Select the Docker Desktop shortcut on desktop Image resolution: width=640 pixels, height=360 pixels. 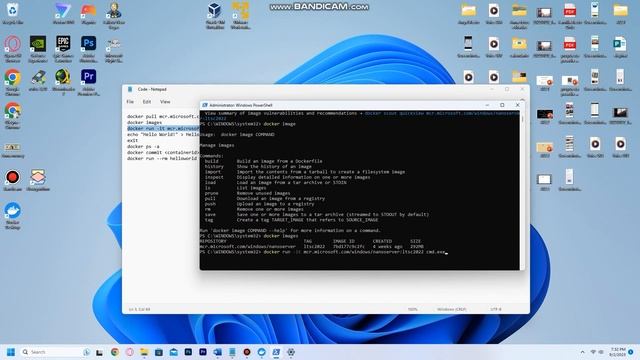13,216
